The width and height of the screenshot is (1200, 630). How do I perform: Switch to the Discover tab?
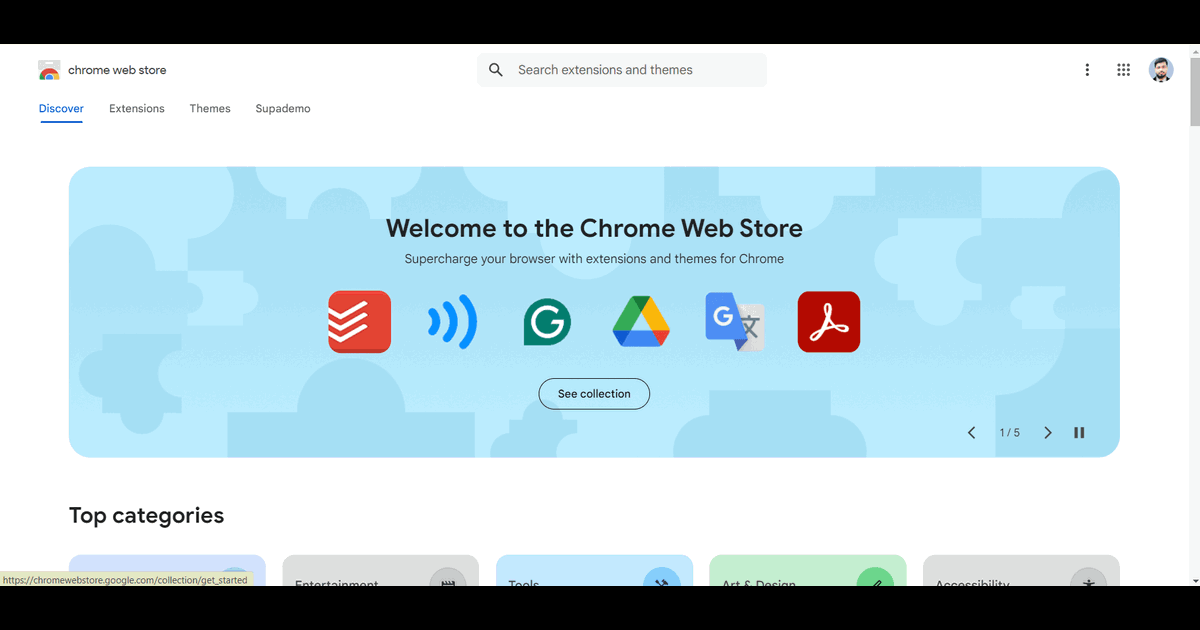click(x=61, y=109)
